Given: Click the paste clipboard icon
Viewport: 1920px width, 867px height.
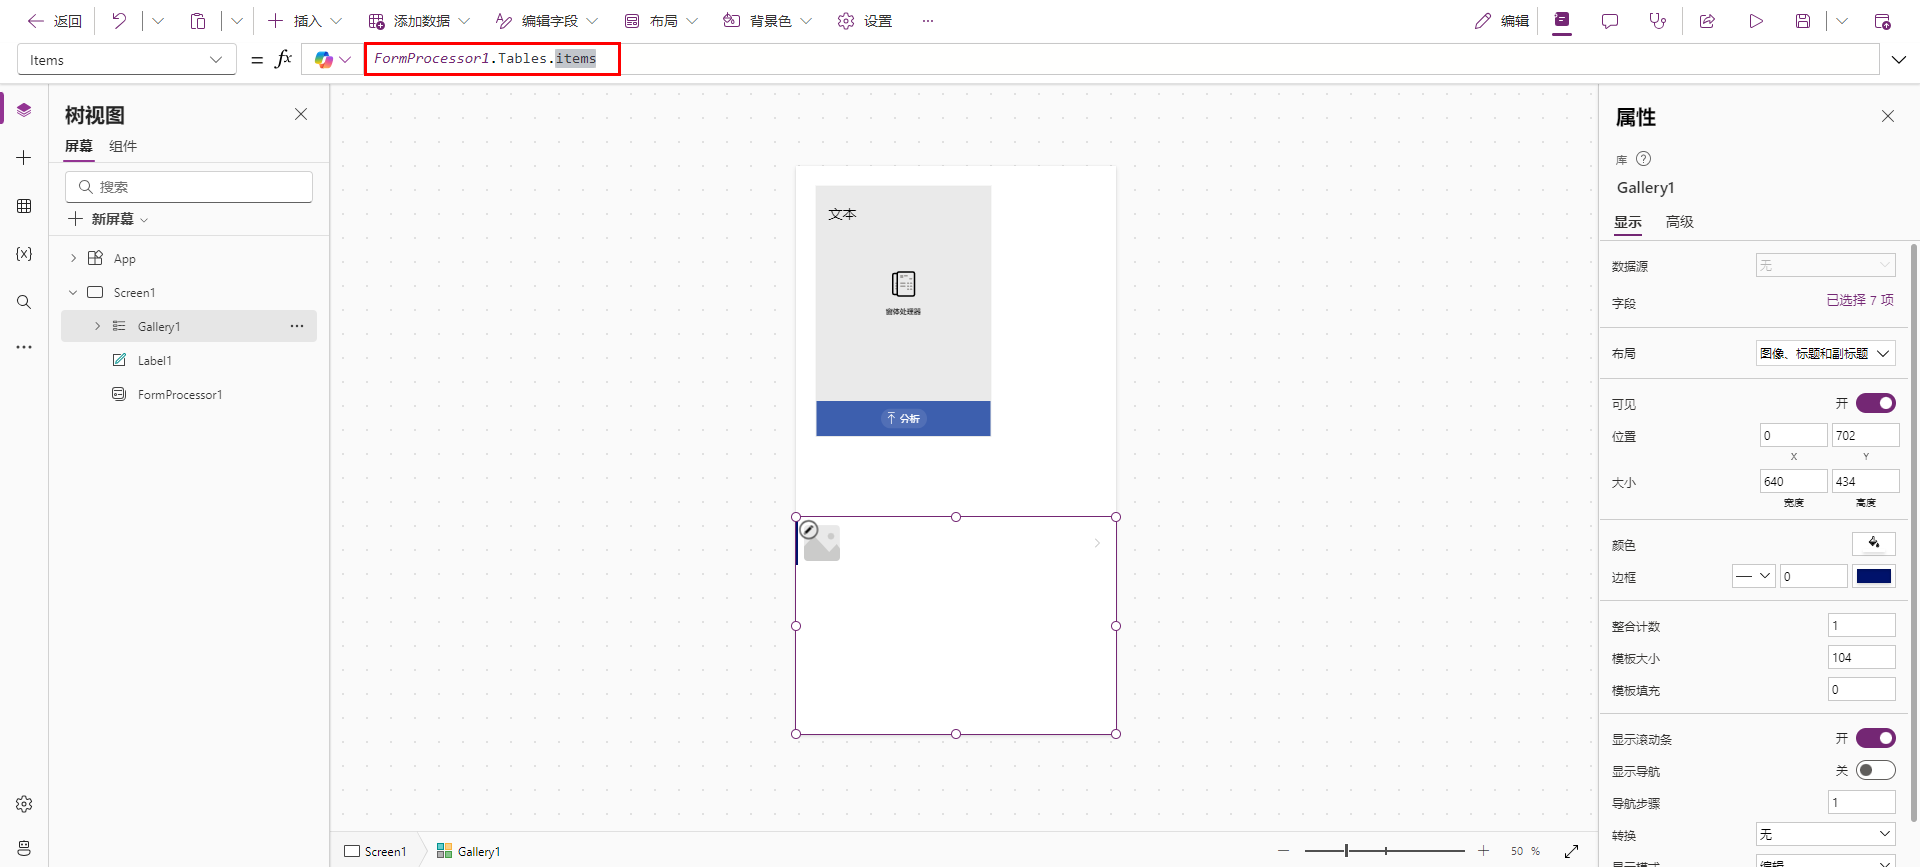Looking at the screenshot, I should coord(198,21).
